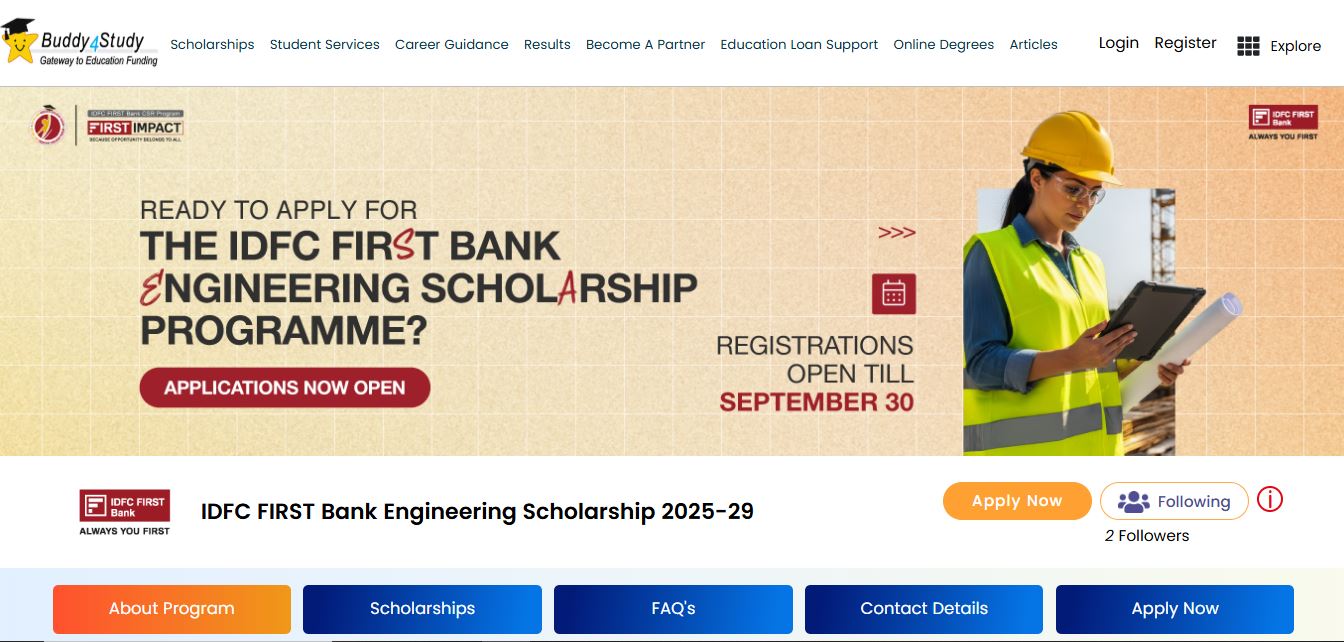
Task: Open the Explore grid icon
Action: pos(1248,46)
